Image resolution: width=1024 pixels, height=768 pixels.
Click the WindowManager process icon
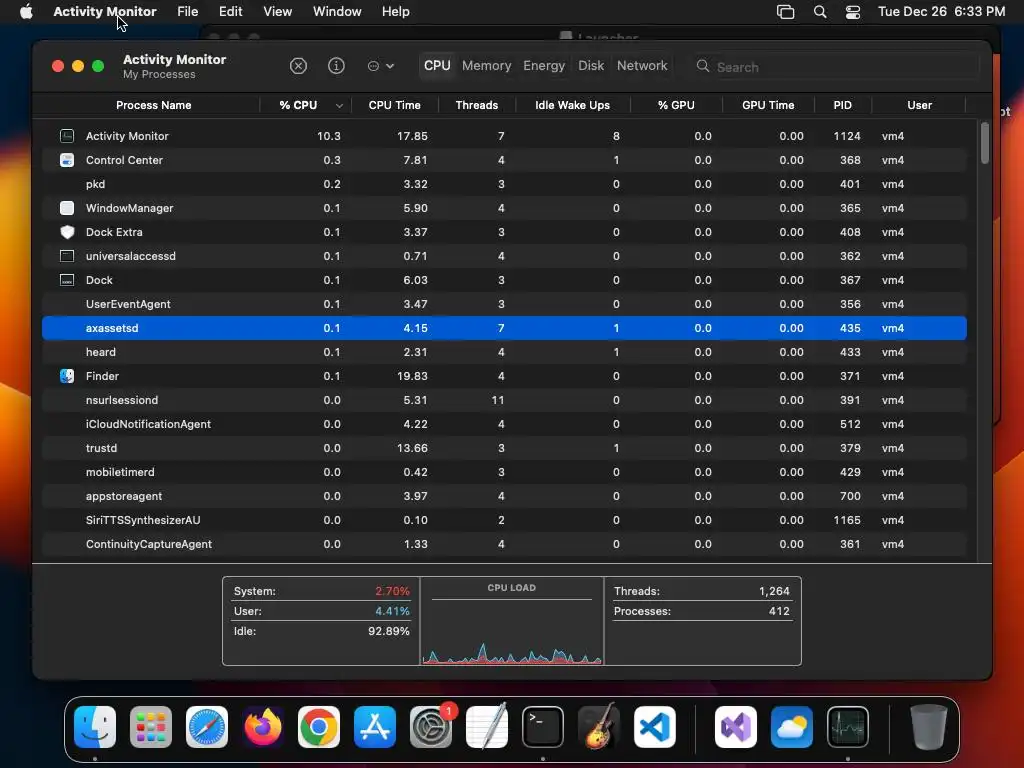[x=67, y=208]
